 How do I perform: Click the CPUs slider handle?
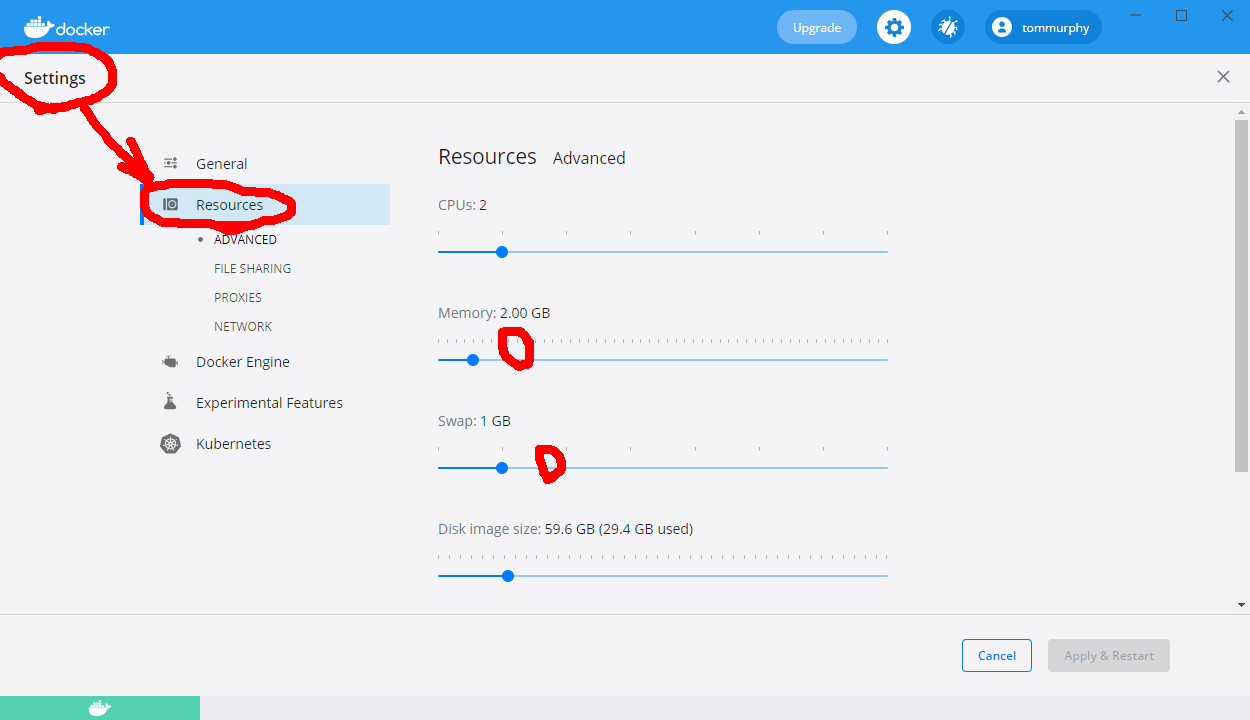click(502, 252)
